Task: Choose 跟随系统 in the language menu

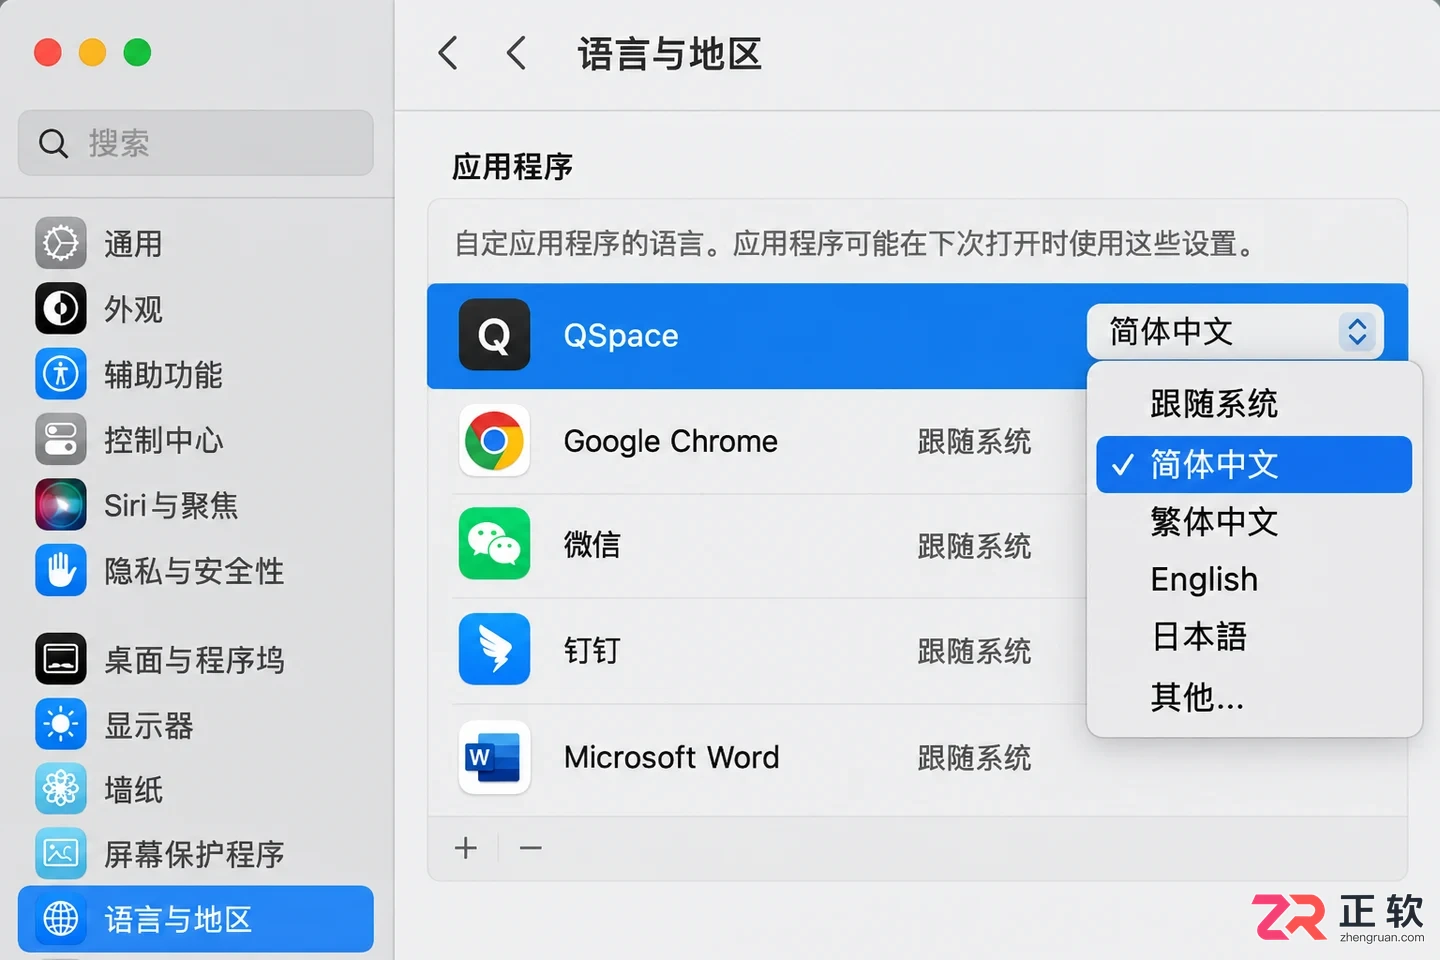Action: [x=1254, y=404]
